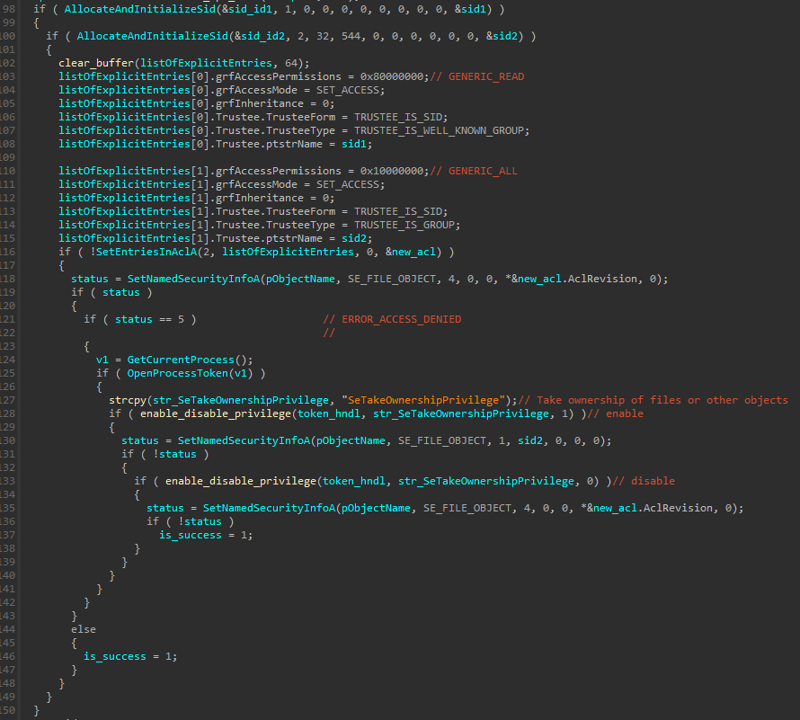The height and width of the screenshot is (720, 800).
Task: Select the clear_buffer function name
Action: click(97, 63)
